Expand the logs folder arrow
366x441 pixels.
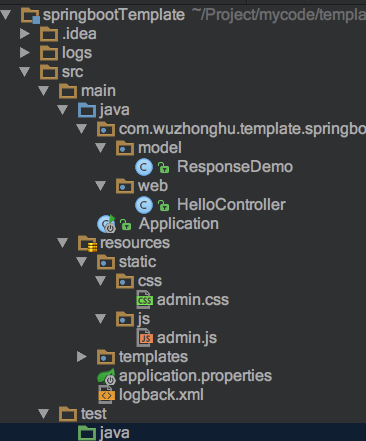[x=25, y=53]
